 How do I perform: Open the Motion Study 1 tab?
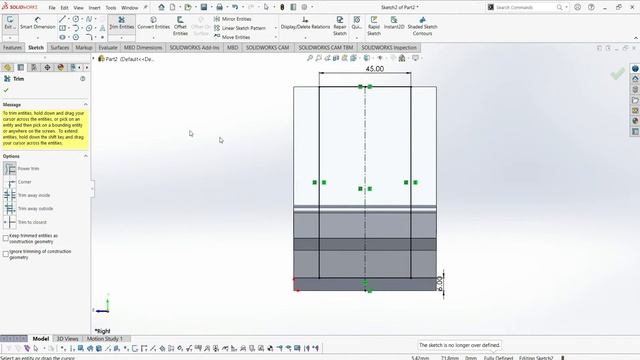click(x=105, y=339)
